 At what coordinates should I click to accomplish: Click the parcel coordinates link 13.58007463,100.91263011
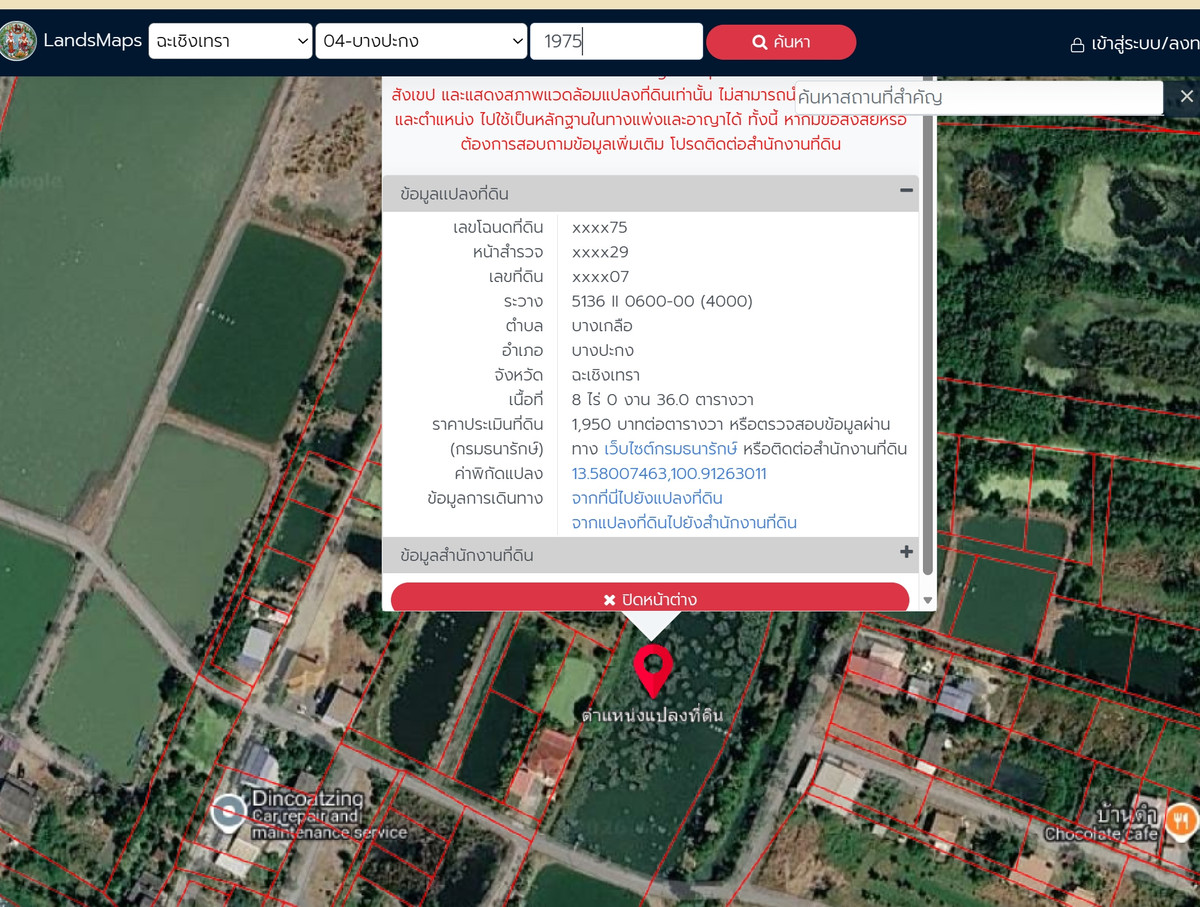(669, 474)
